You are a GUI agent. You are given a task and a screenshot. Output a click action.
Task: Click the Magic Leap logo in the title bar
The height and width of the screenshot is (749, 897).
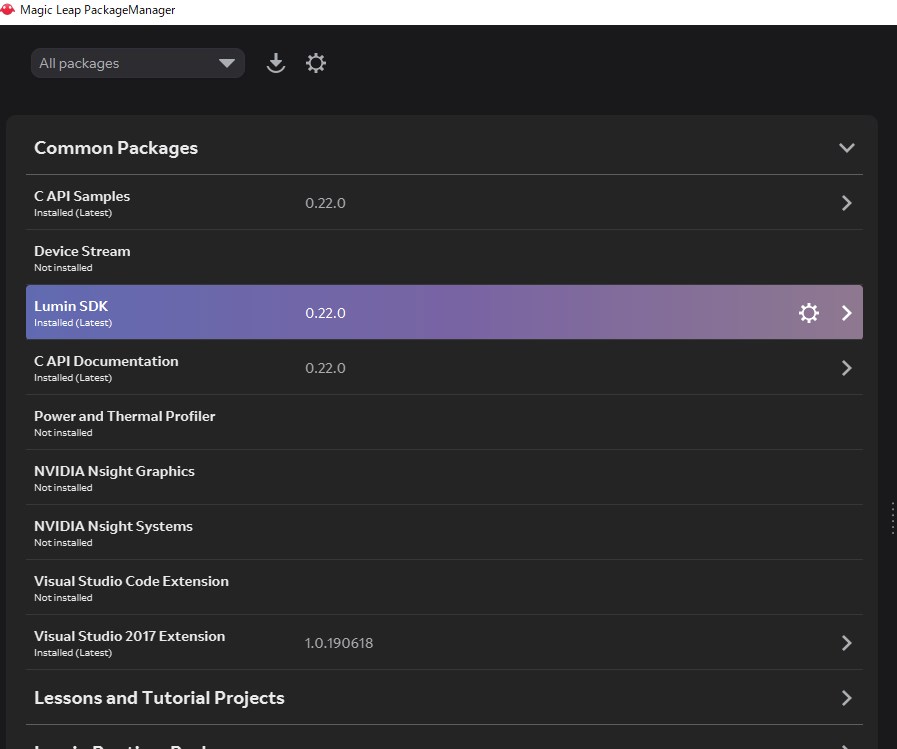[7, 10]
